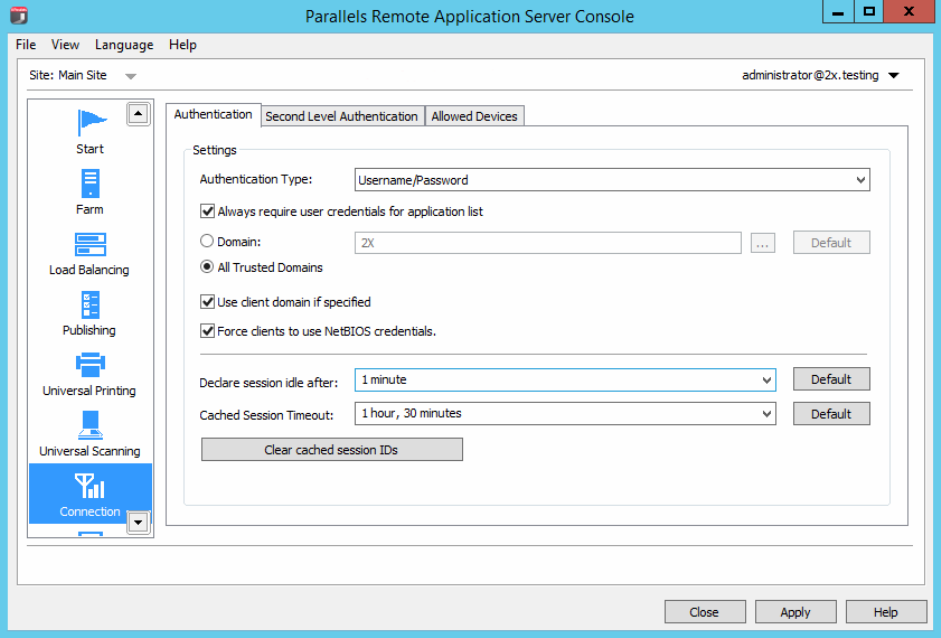
Task: Click the greyed-out Default button beside Domain field
Action: click(x=831, y=242)
